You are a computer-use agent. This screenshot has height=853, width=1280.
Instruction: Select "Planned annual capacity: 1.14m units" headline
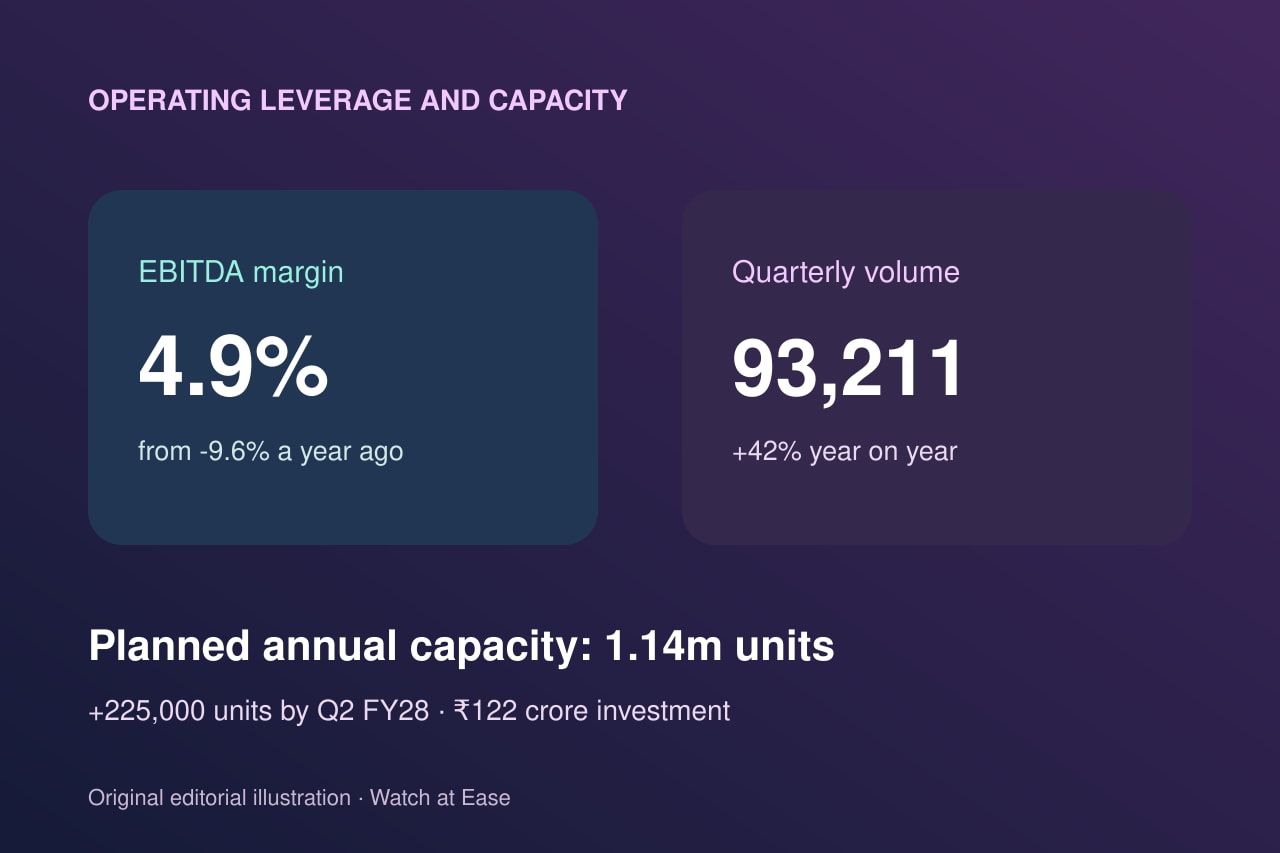pyautogui.click(x=461, y=646)
